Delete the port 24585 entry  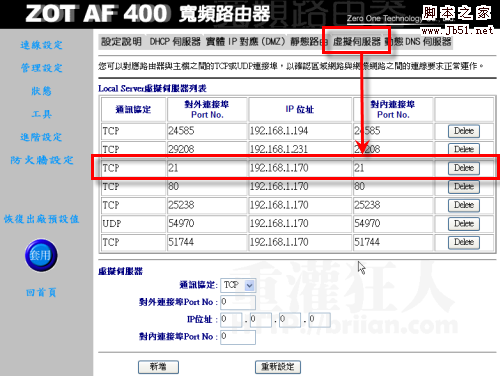coord(464,131)
